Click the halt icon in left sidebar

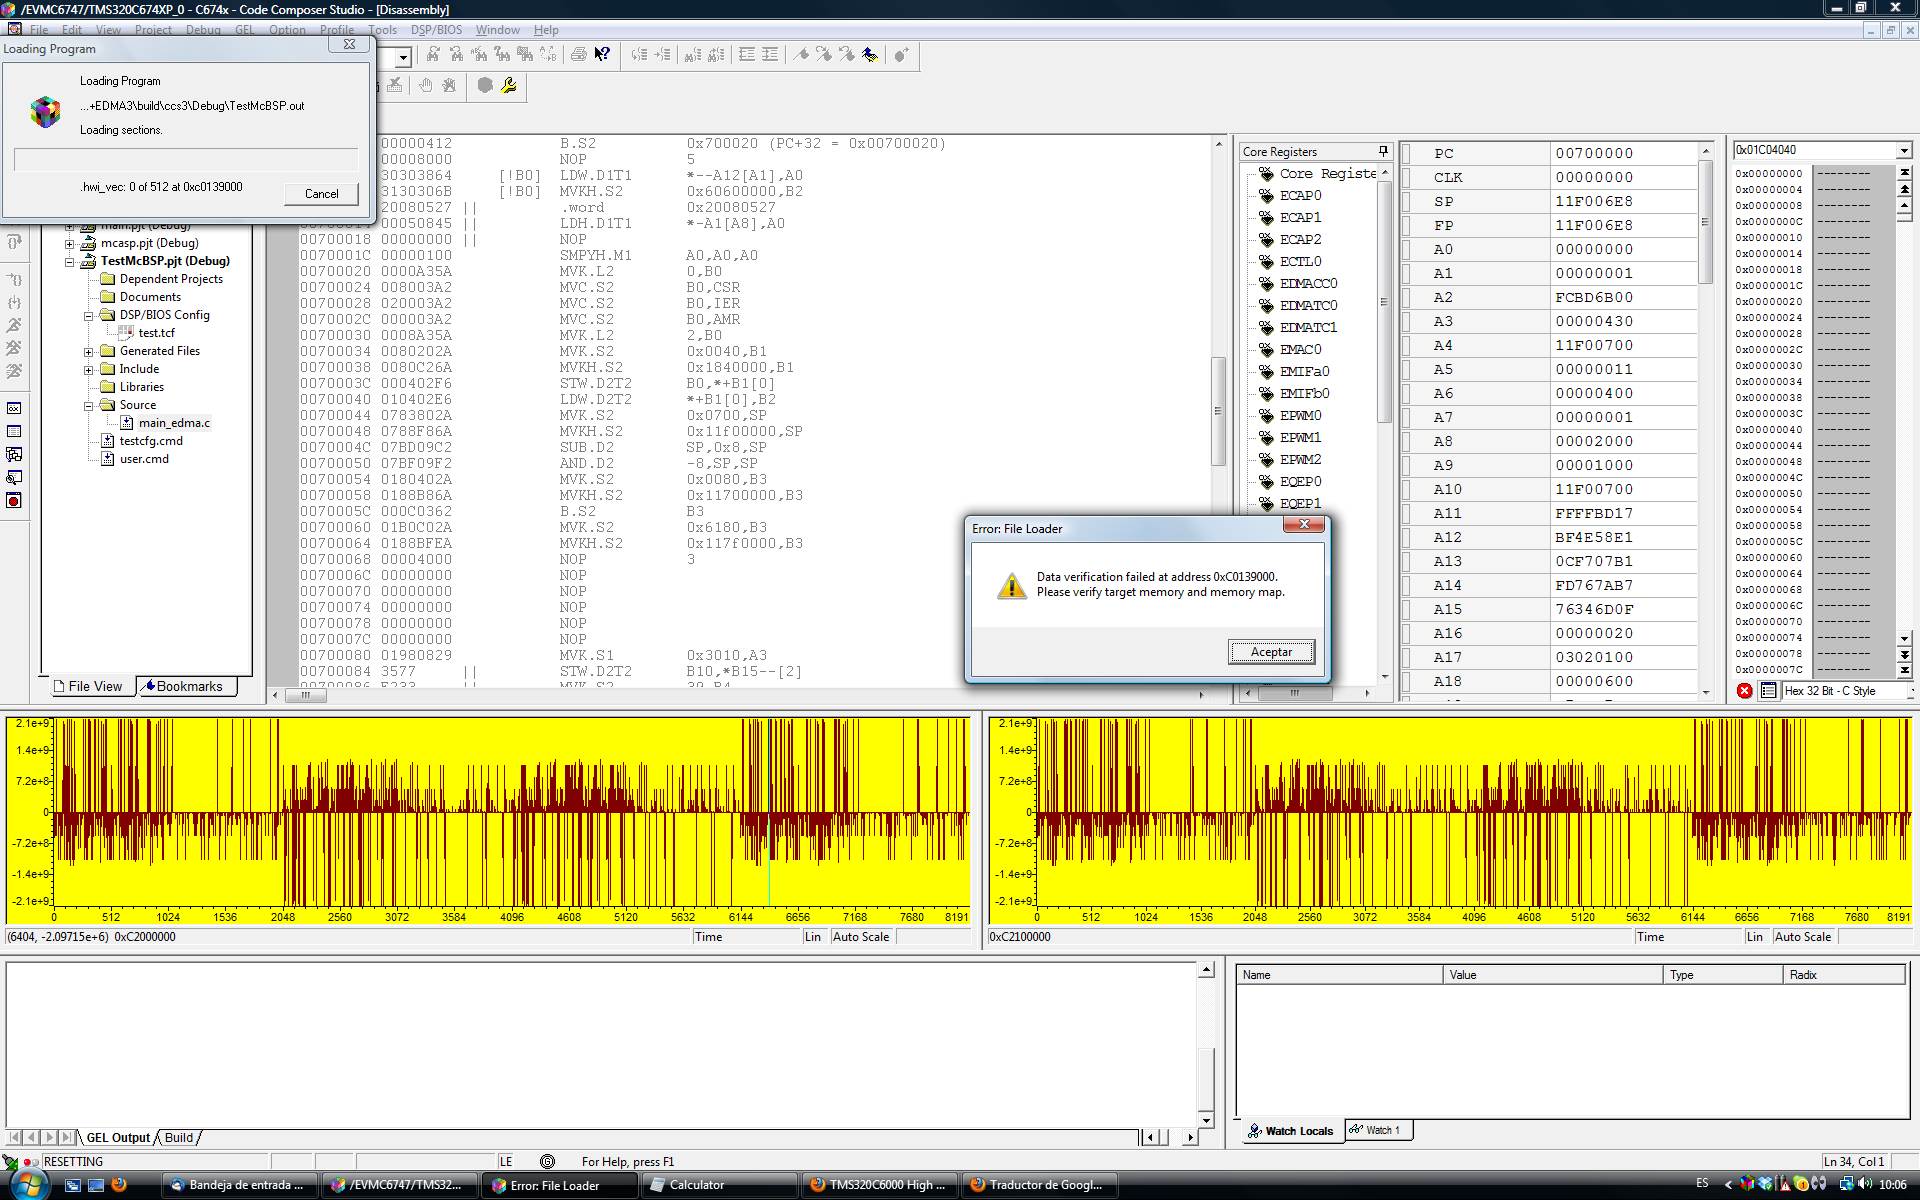[x=14, y=347]
